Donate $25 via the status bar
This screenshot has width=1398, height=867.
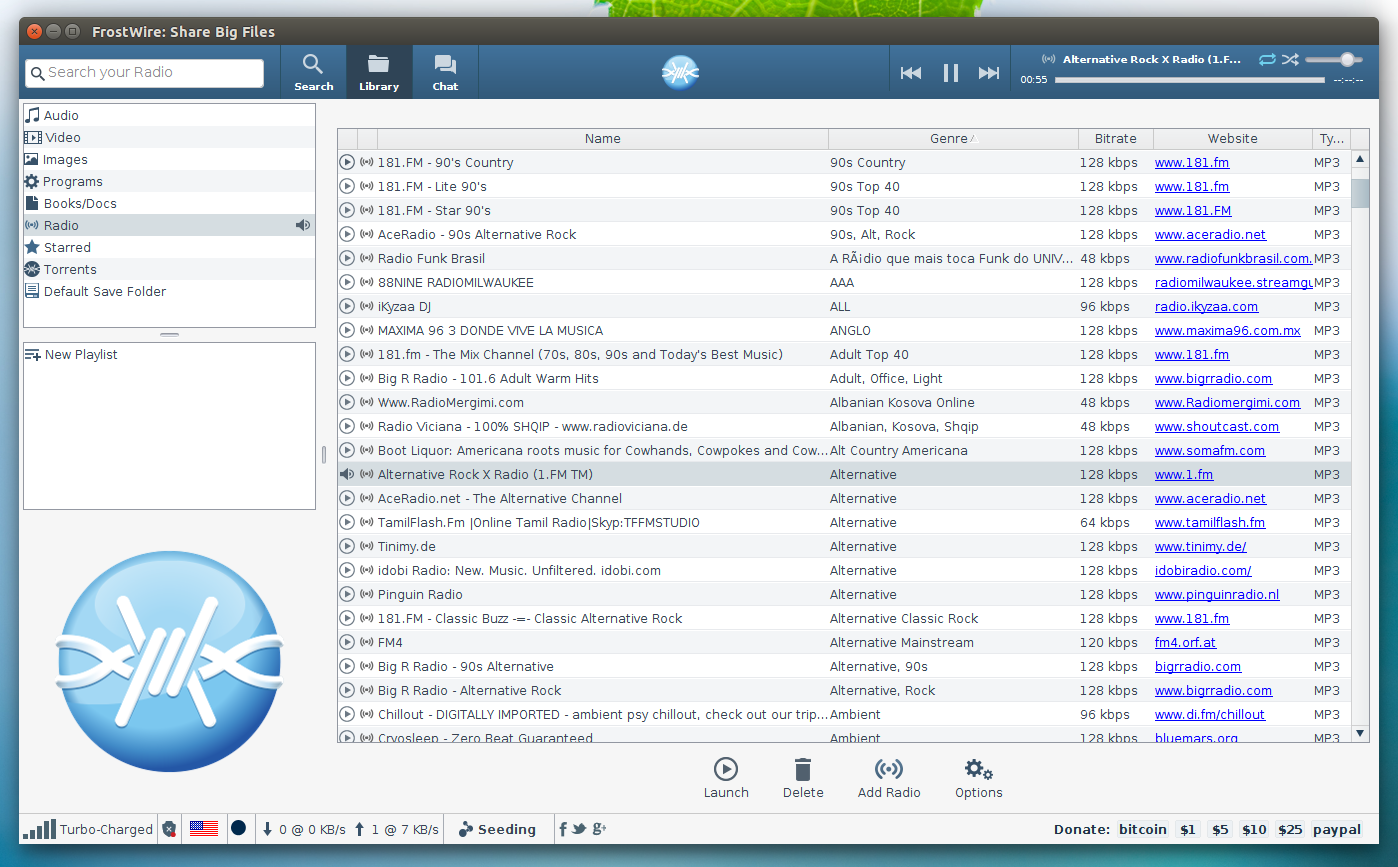tap(1290, 829)
